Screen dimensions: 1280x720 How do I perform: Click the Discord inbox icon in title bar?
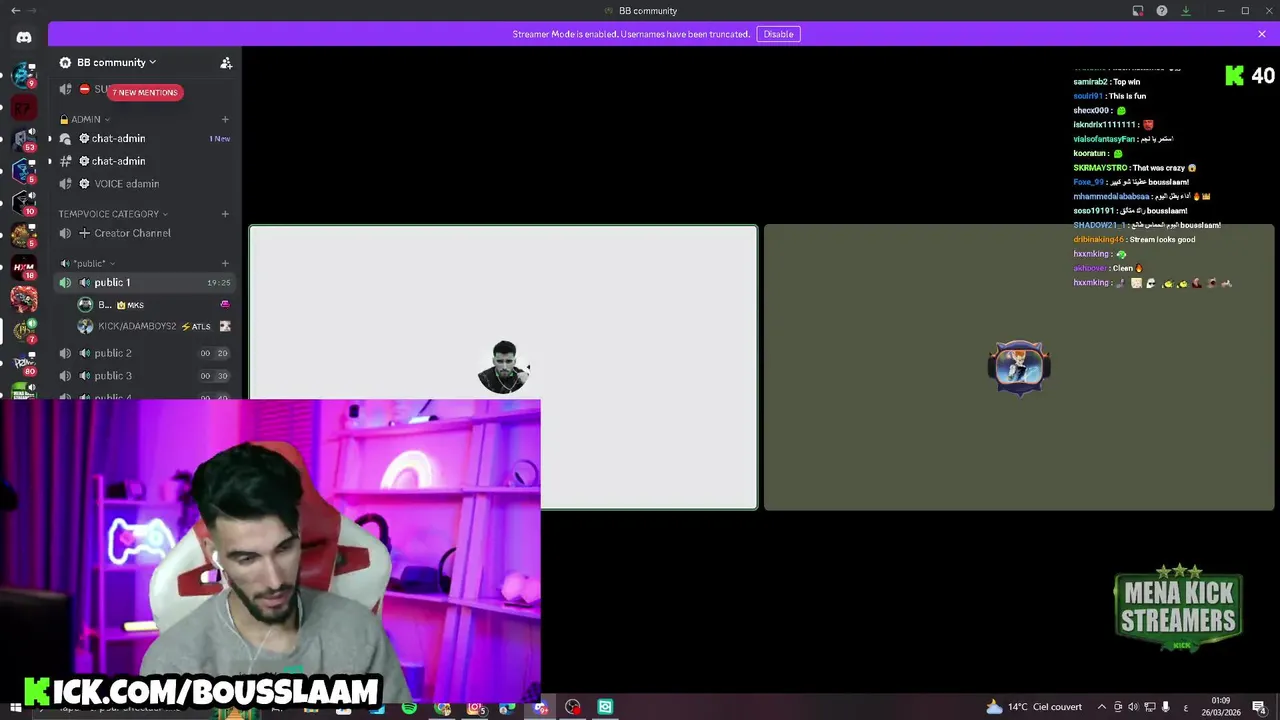tap(1138, 11)
